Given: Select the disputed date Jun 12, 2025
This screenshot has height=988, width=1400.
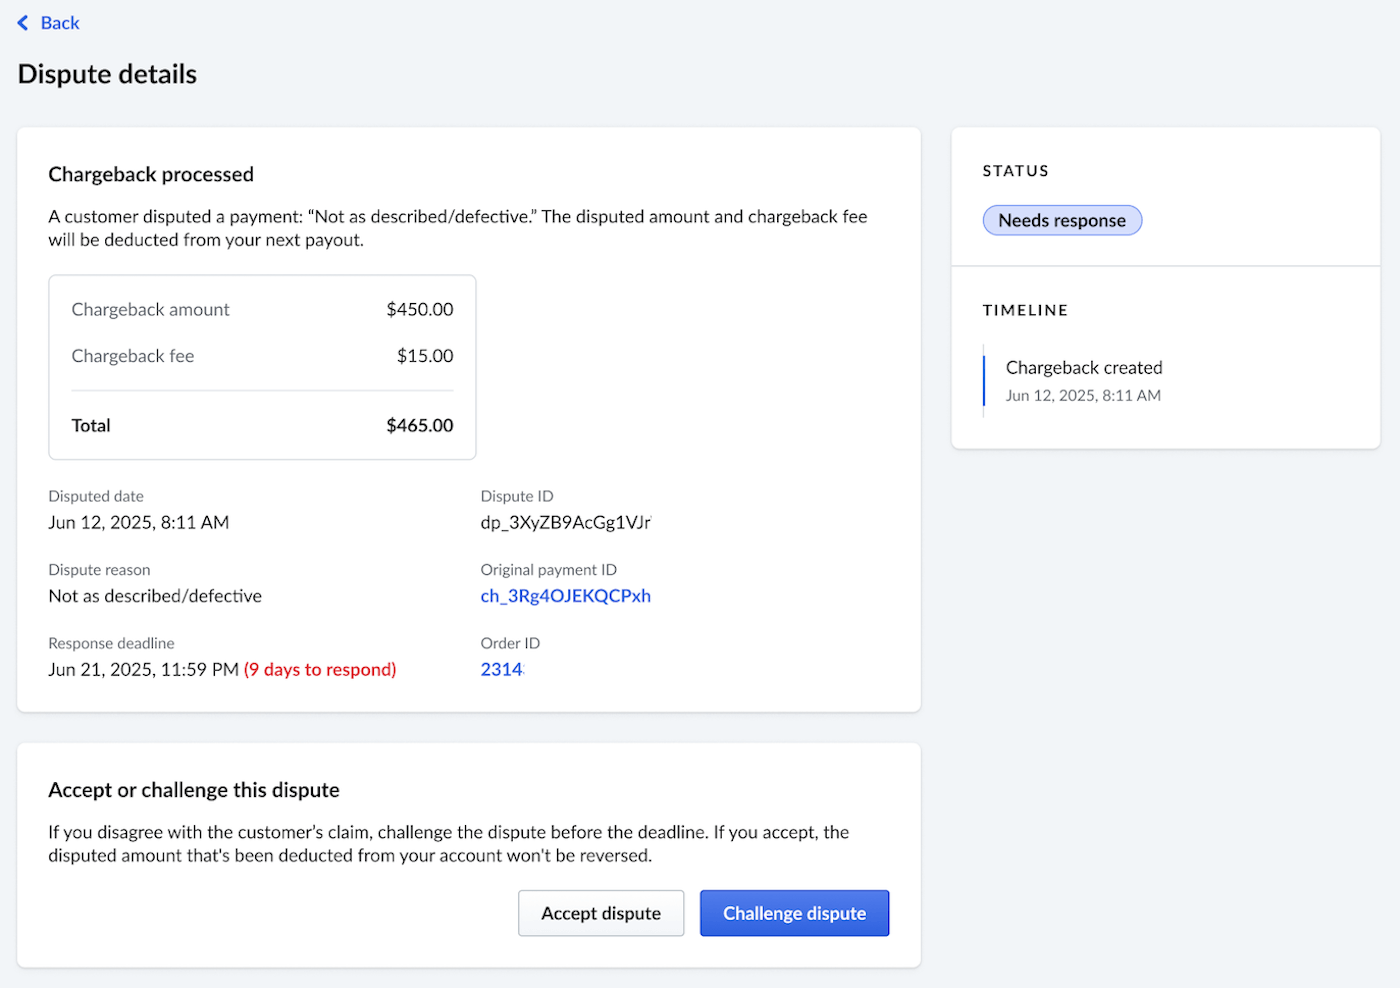Looking at the screenshot, I should click(x=139, y=521).
